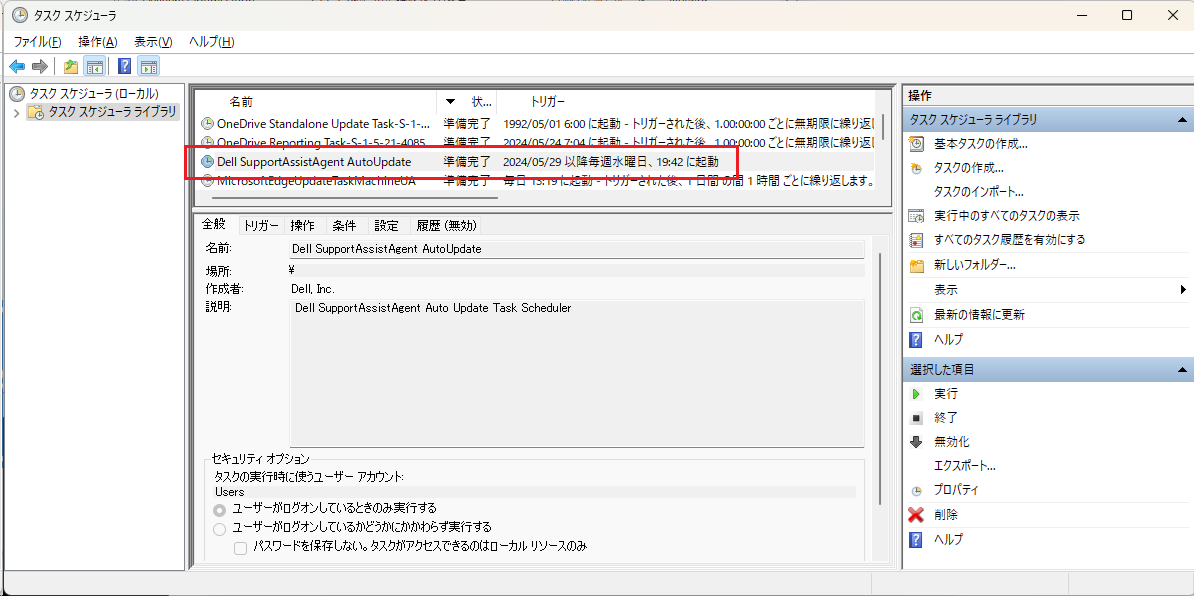
Task: Click the red 削除 (Delete) action
Action: click(946, 515)
